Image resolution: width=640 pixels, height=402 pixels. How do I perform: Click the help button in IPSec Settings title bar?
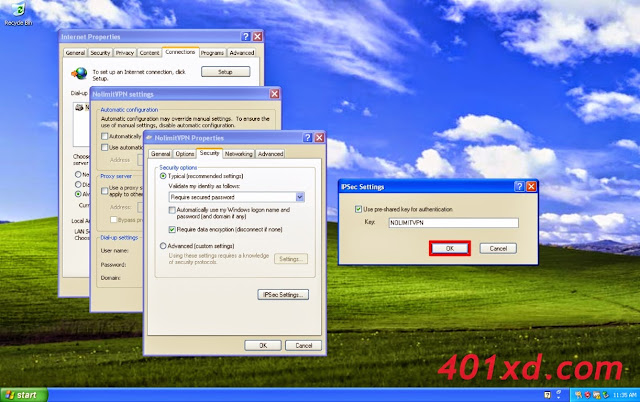click(519, 187)
